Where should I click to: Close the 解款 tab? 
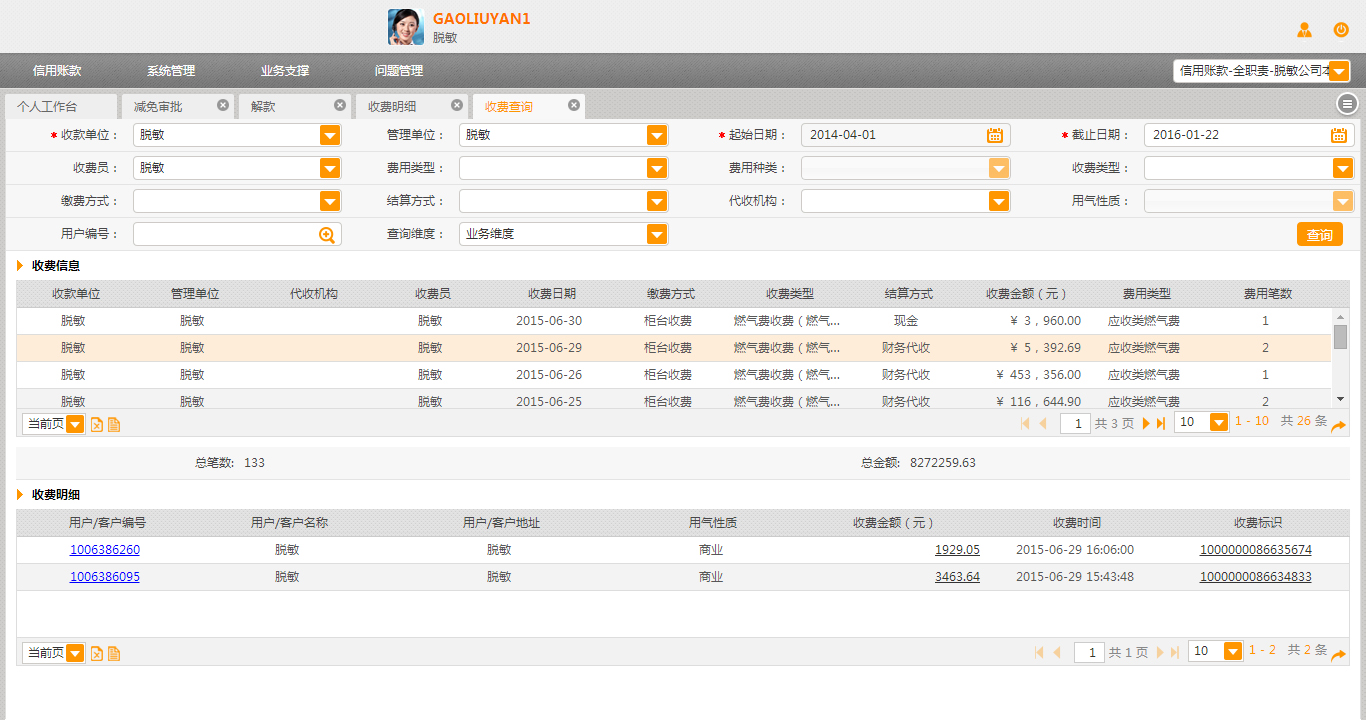coord(340,105)
